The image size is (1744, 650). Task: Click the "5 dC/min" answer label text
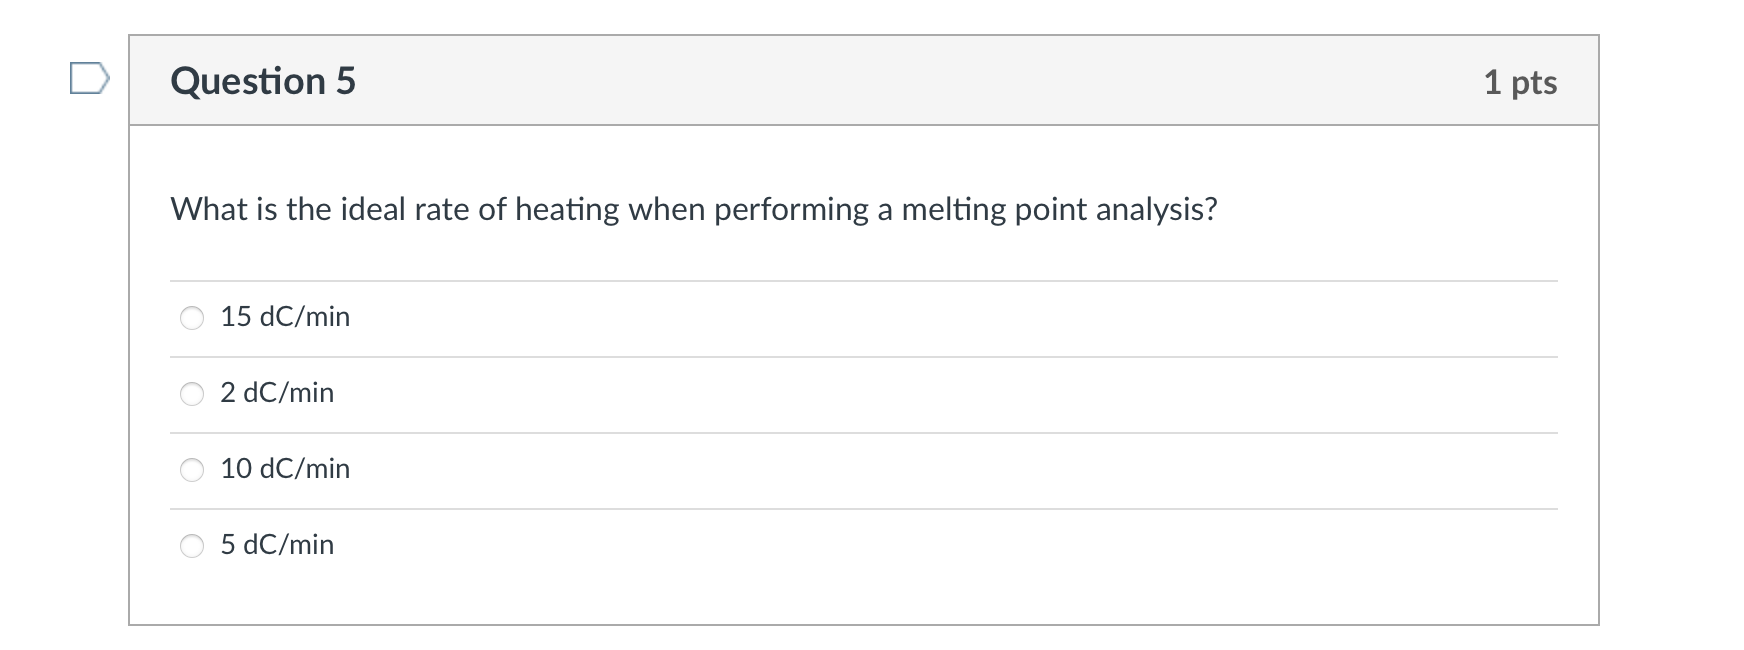(277, 545)
